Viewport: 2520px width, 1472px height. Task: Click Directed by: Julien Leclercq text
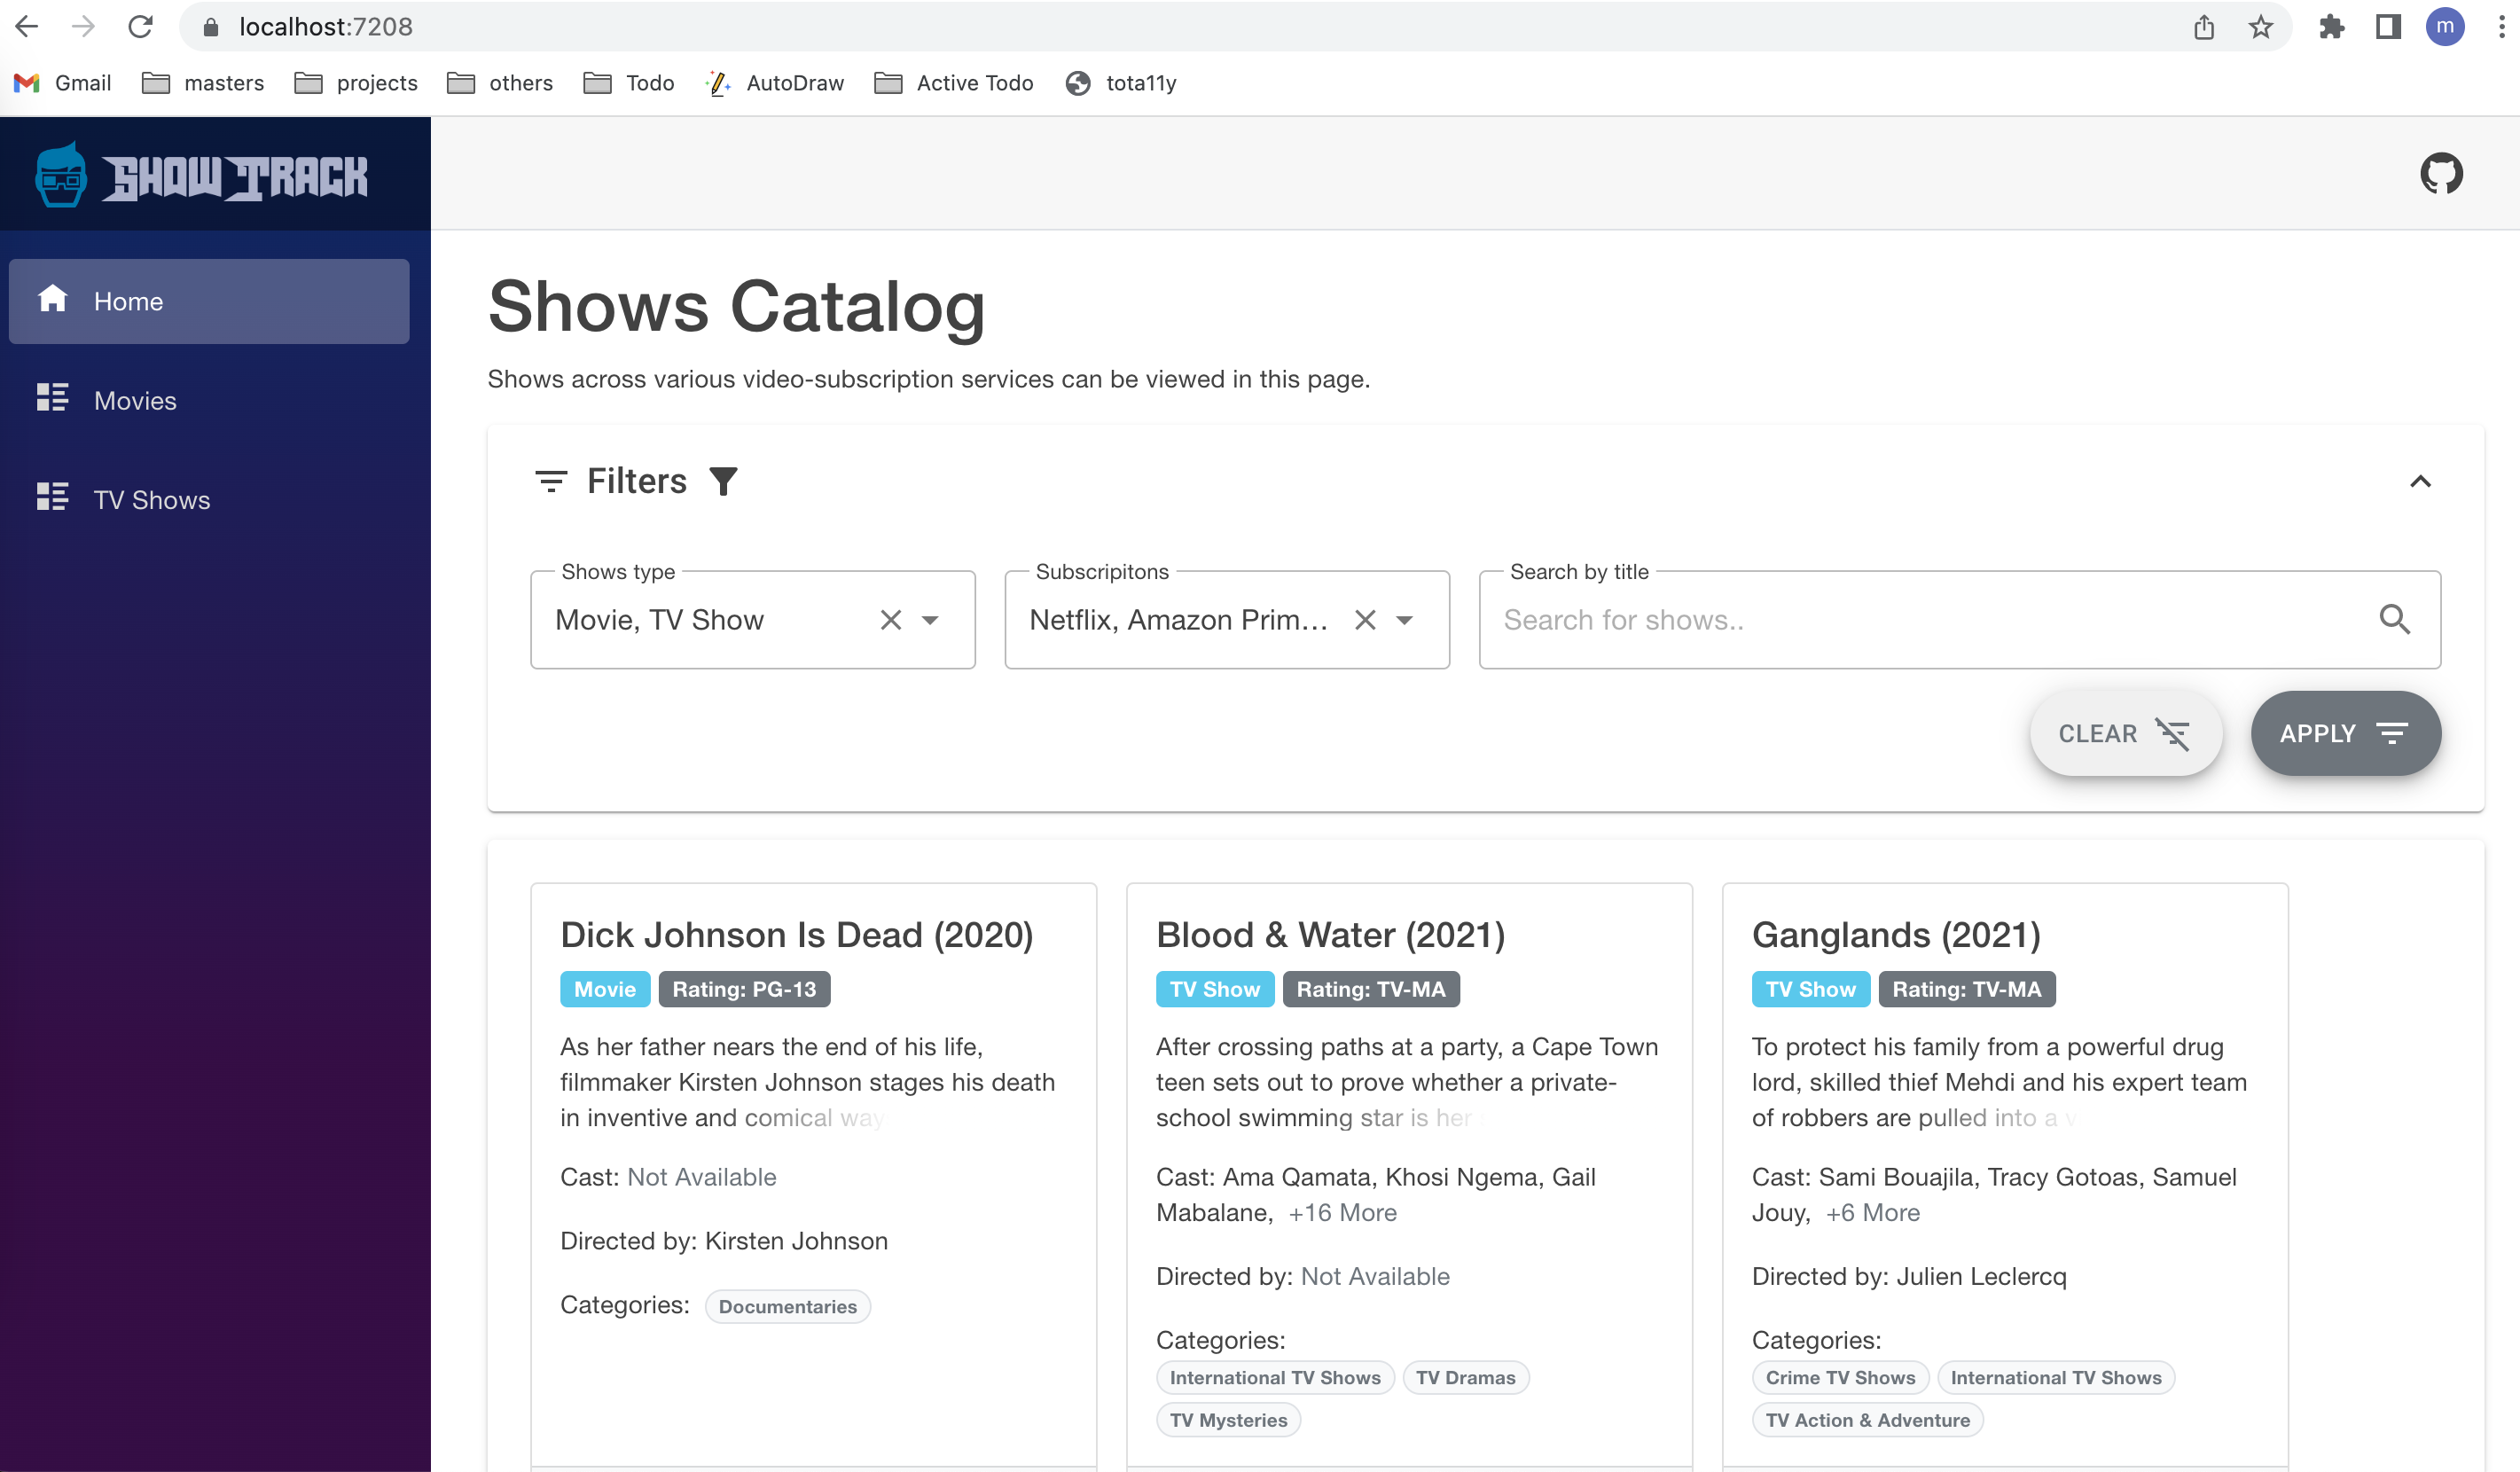(1909, 1276)
